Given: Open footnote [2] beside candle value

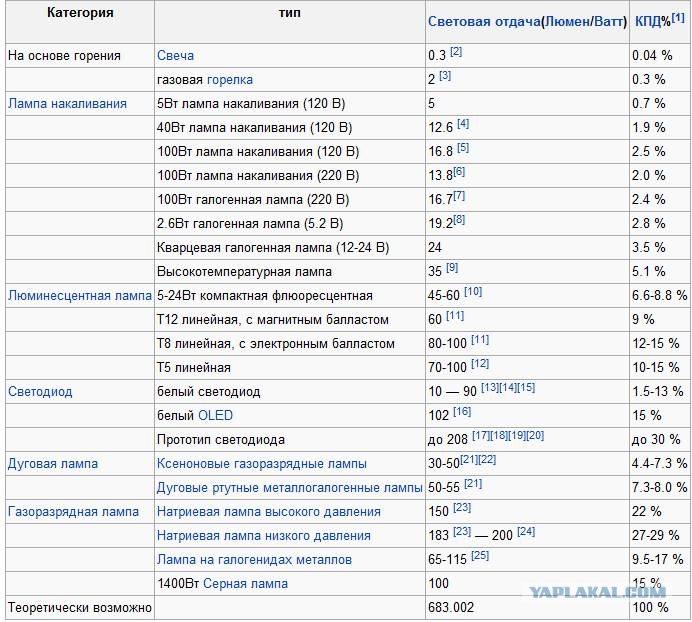Looking at the screenshot, I should click(x=456, y=52).
